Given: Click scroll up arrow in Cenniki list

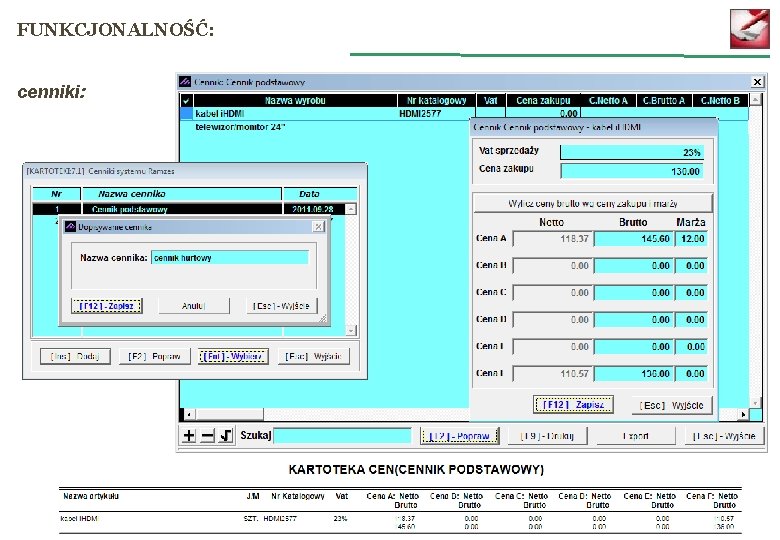Looking at the screenshot, I should click(351, 209).
